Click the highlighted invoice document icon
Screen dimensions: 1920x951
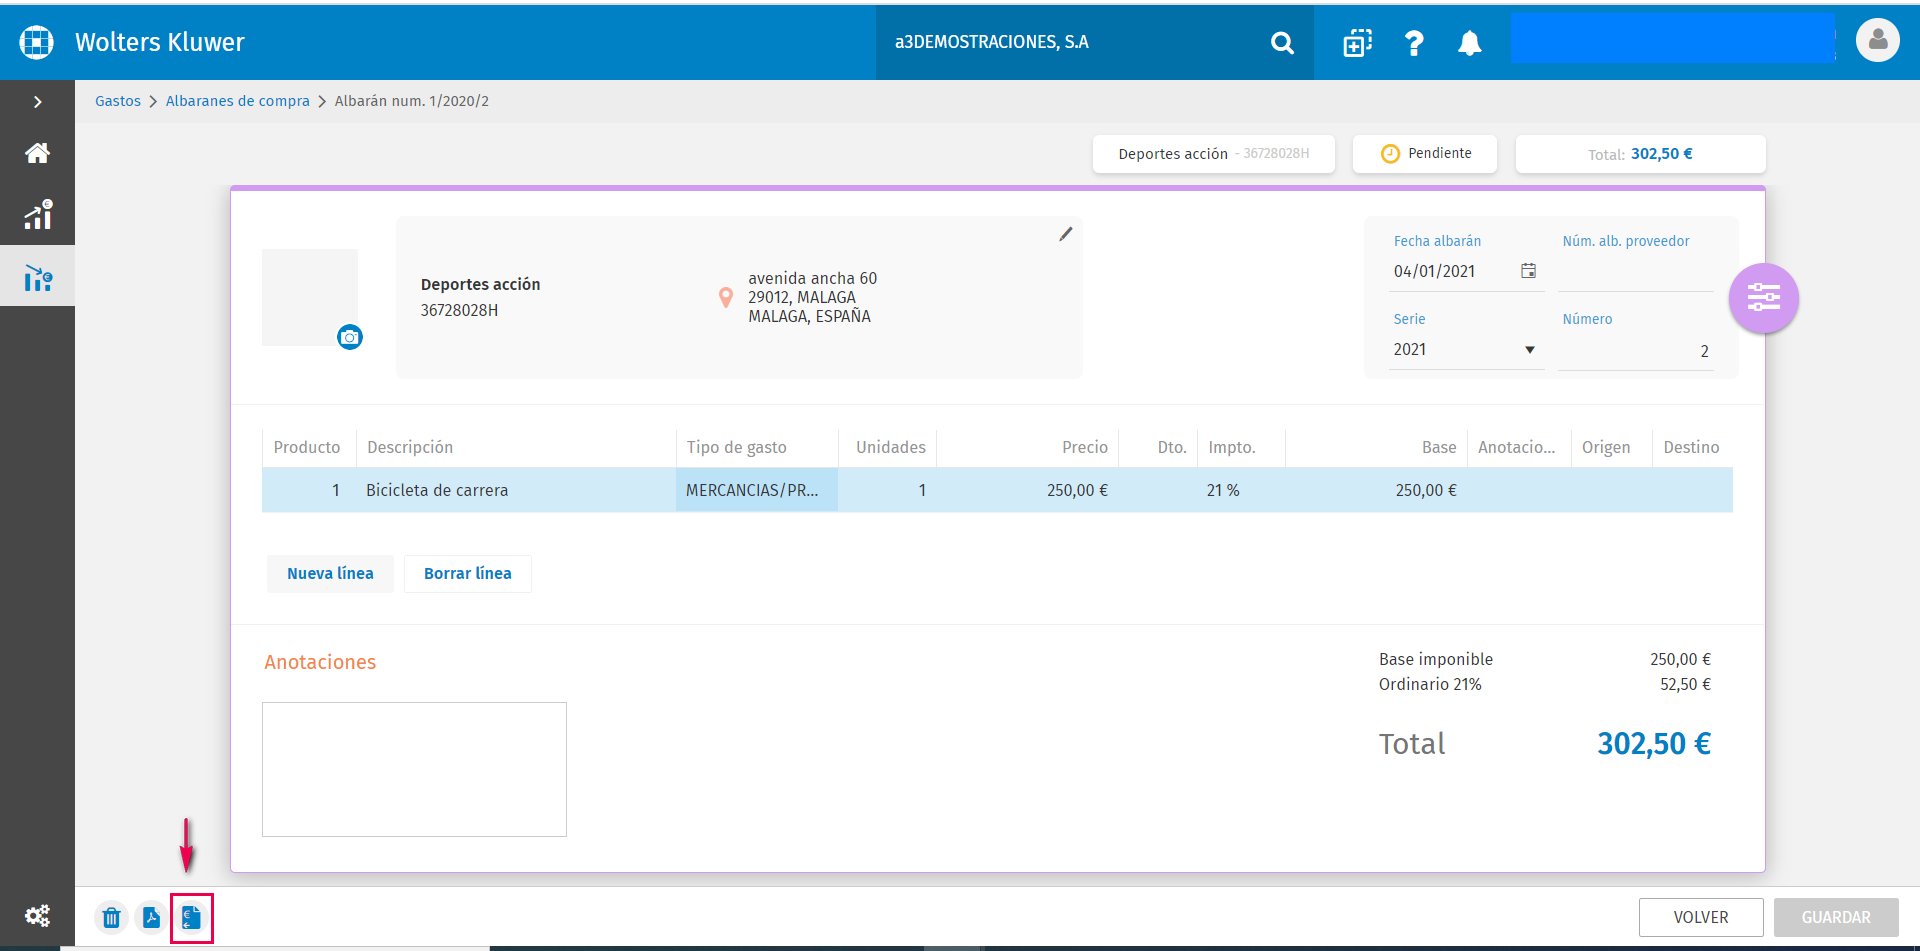(192, 917)
